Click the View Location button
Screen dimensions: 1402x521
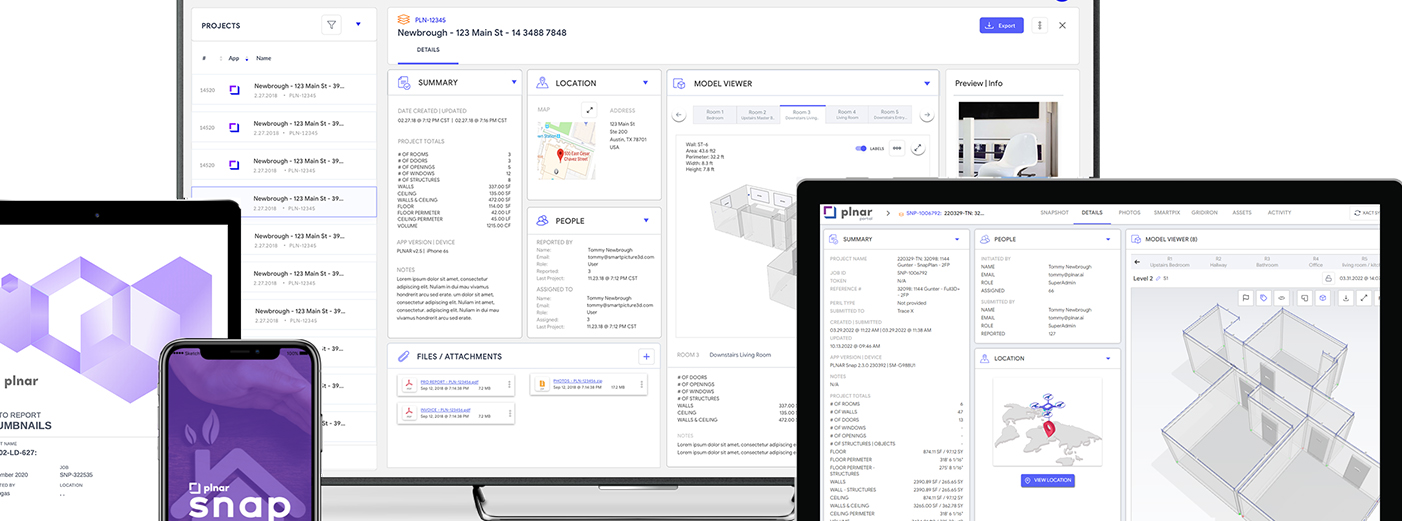(x=1048, y=481)
